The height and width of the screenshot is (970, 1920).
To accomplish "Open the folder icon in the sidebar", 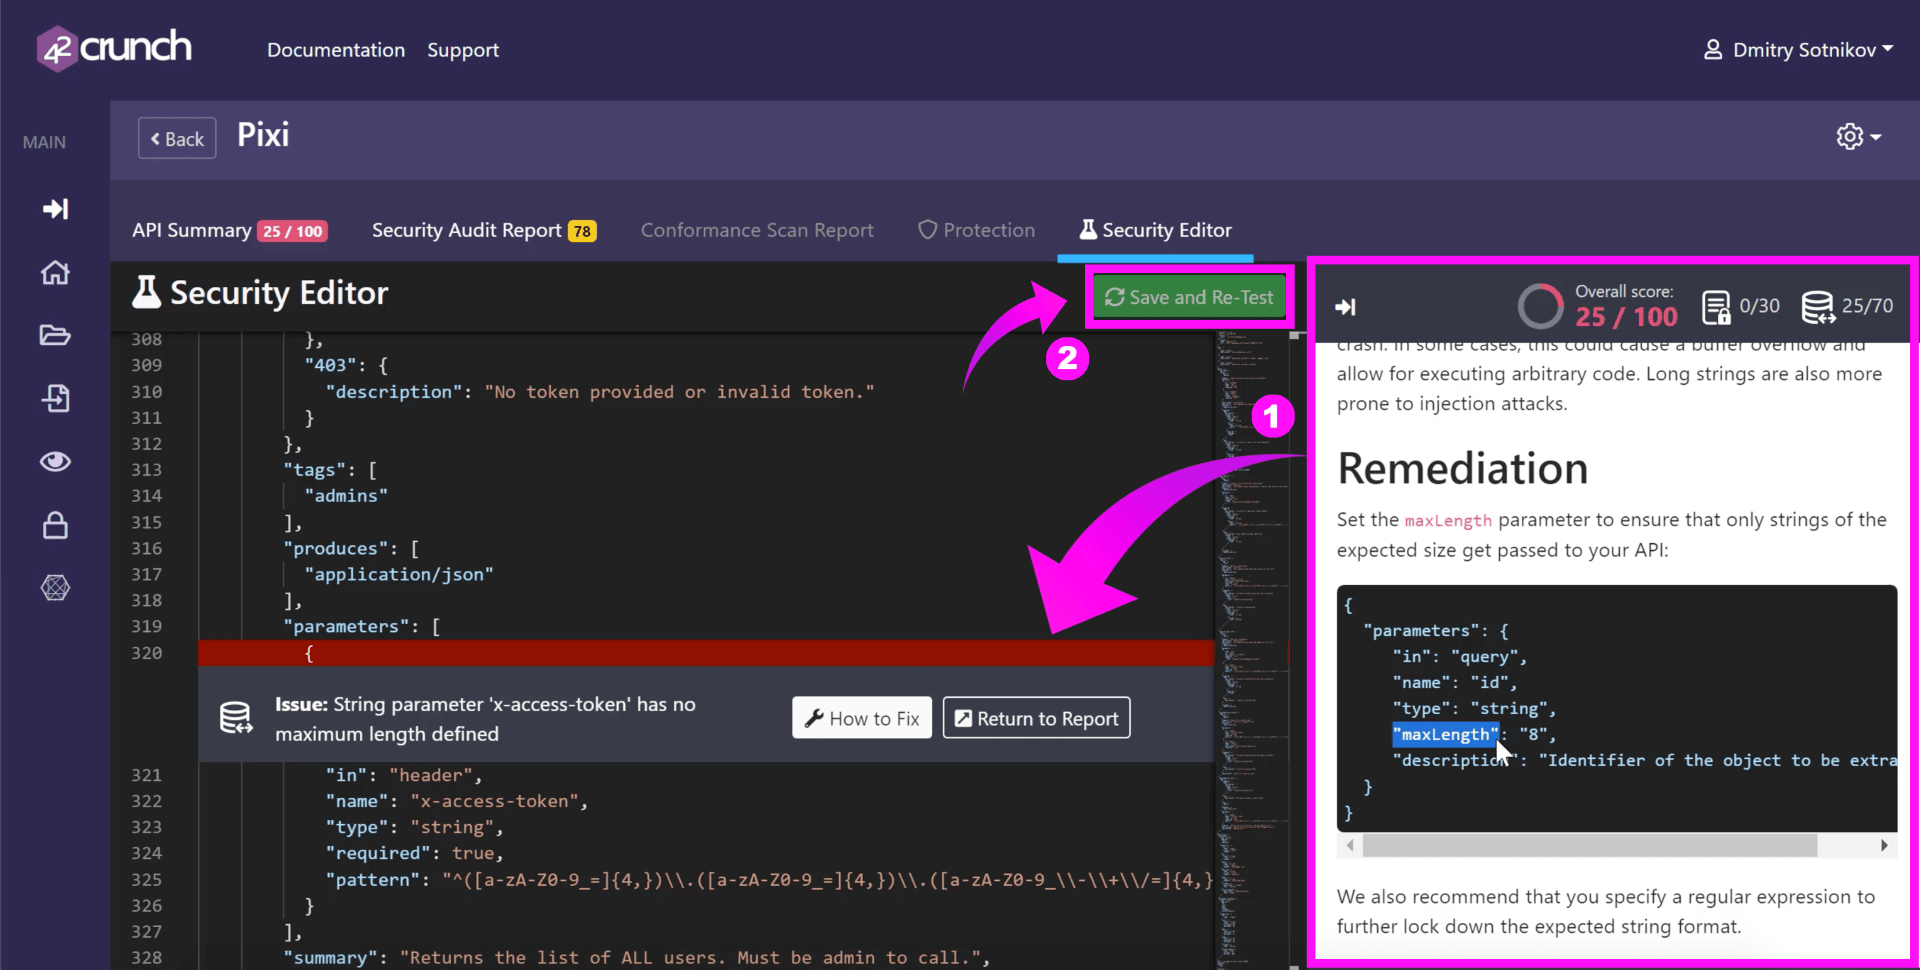I will pos(55,335).
